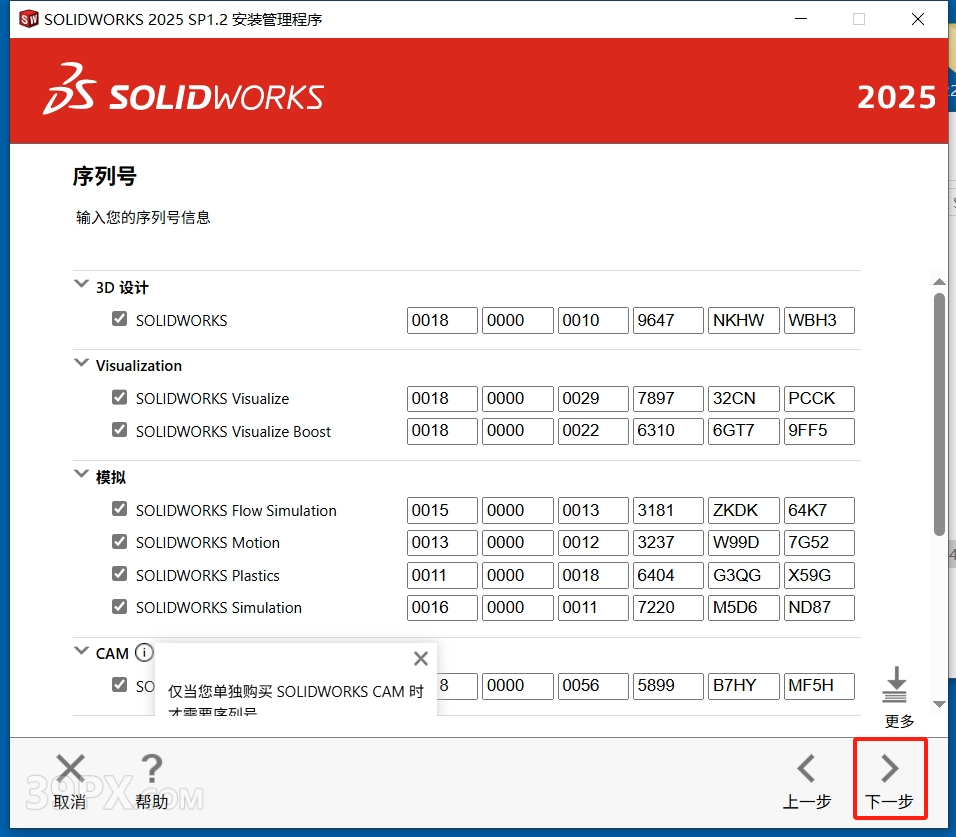Click the 上一步 back arrow icon
The height and width of the screenshot is (837, 956).
[807, 769]
